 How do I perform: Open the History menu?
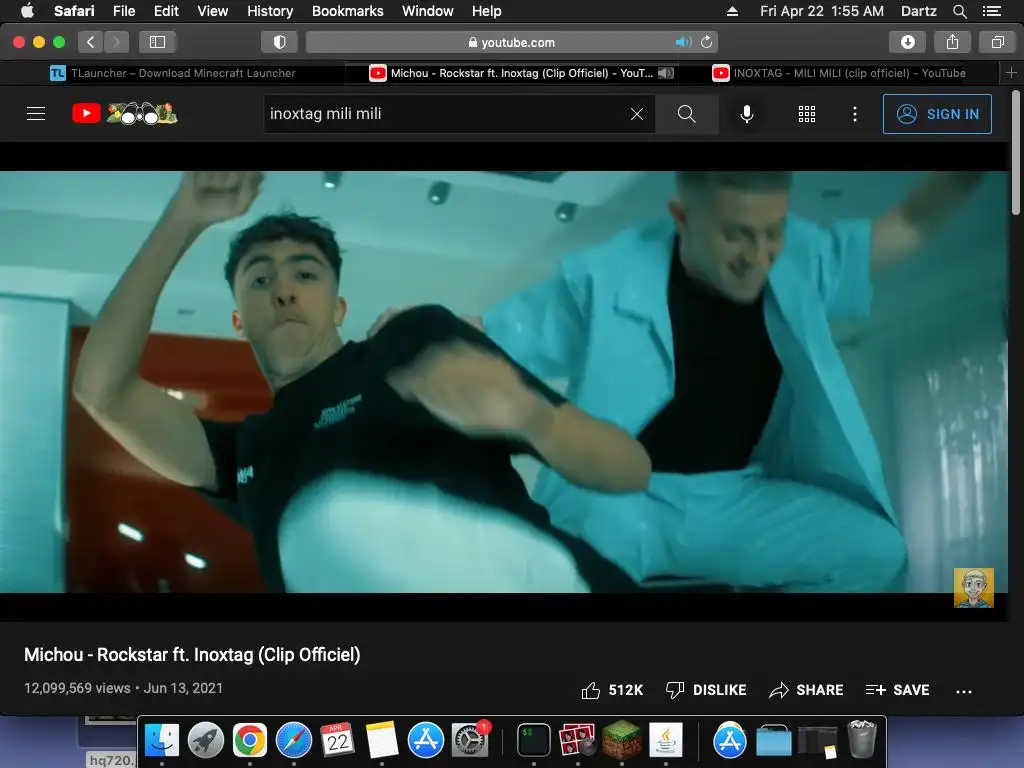[x=270, y=11]
